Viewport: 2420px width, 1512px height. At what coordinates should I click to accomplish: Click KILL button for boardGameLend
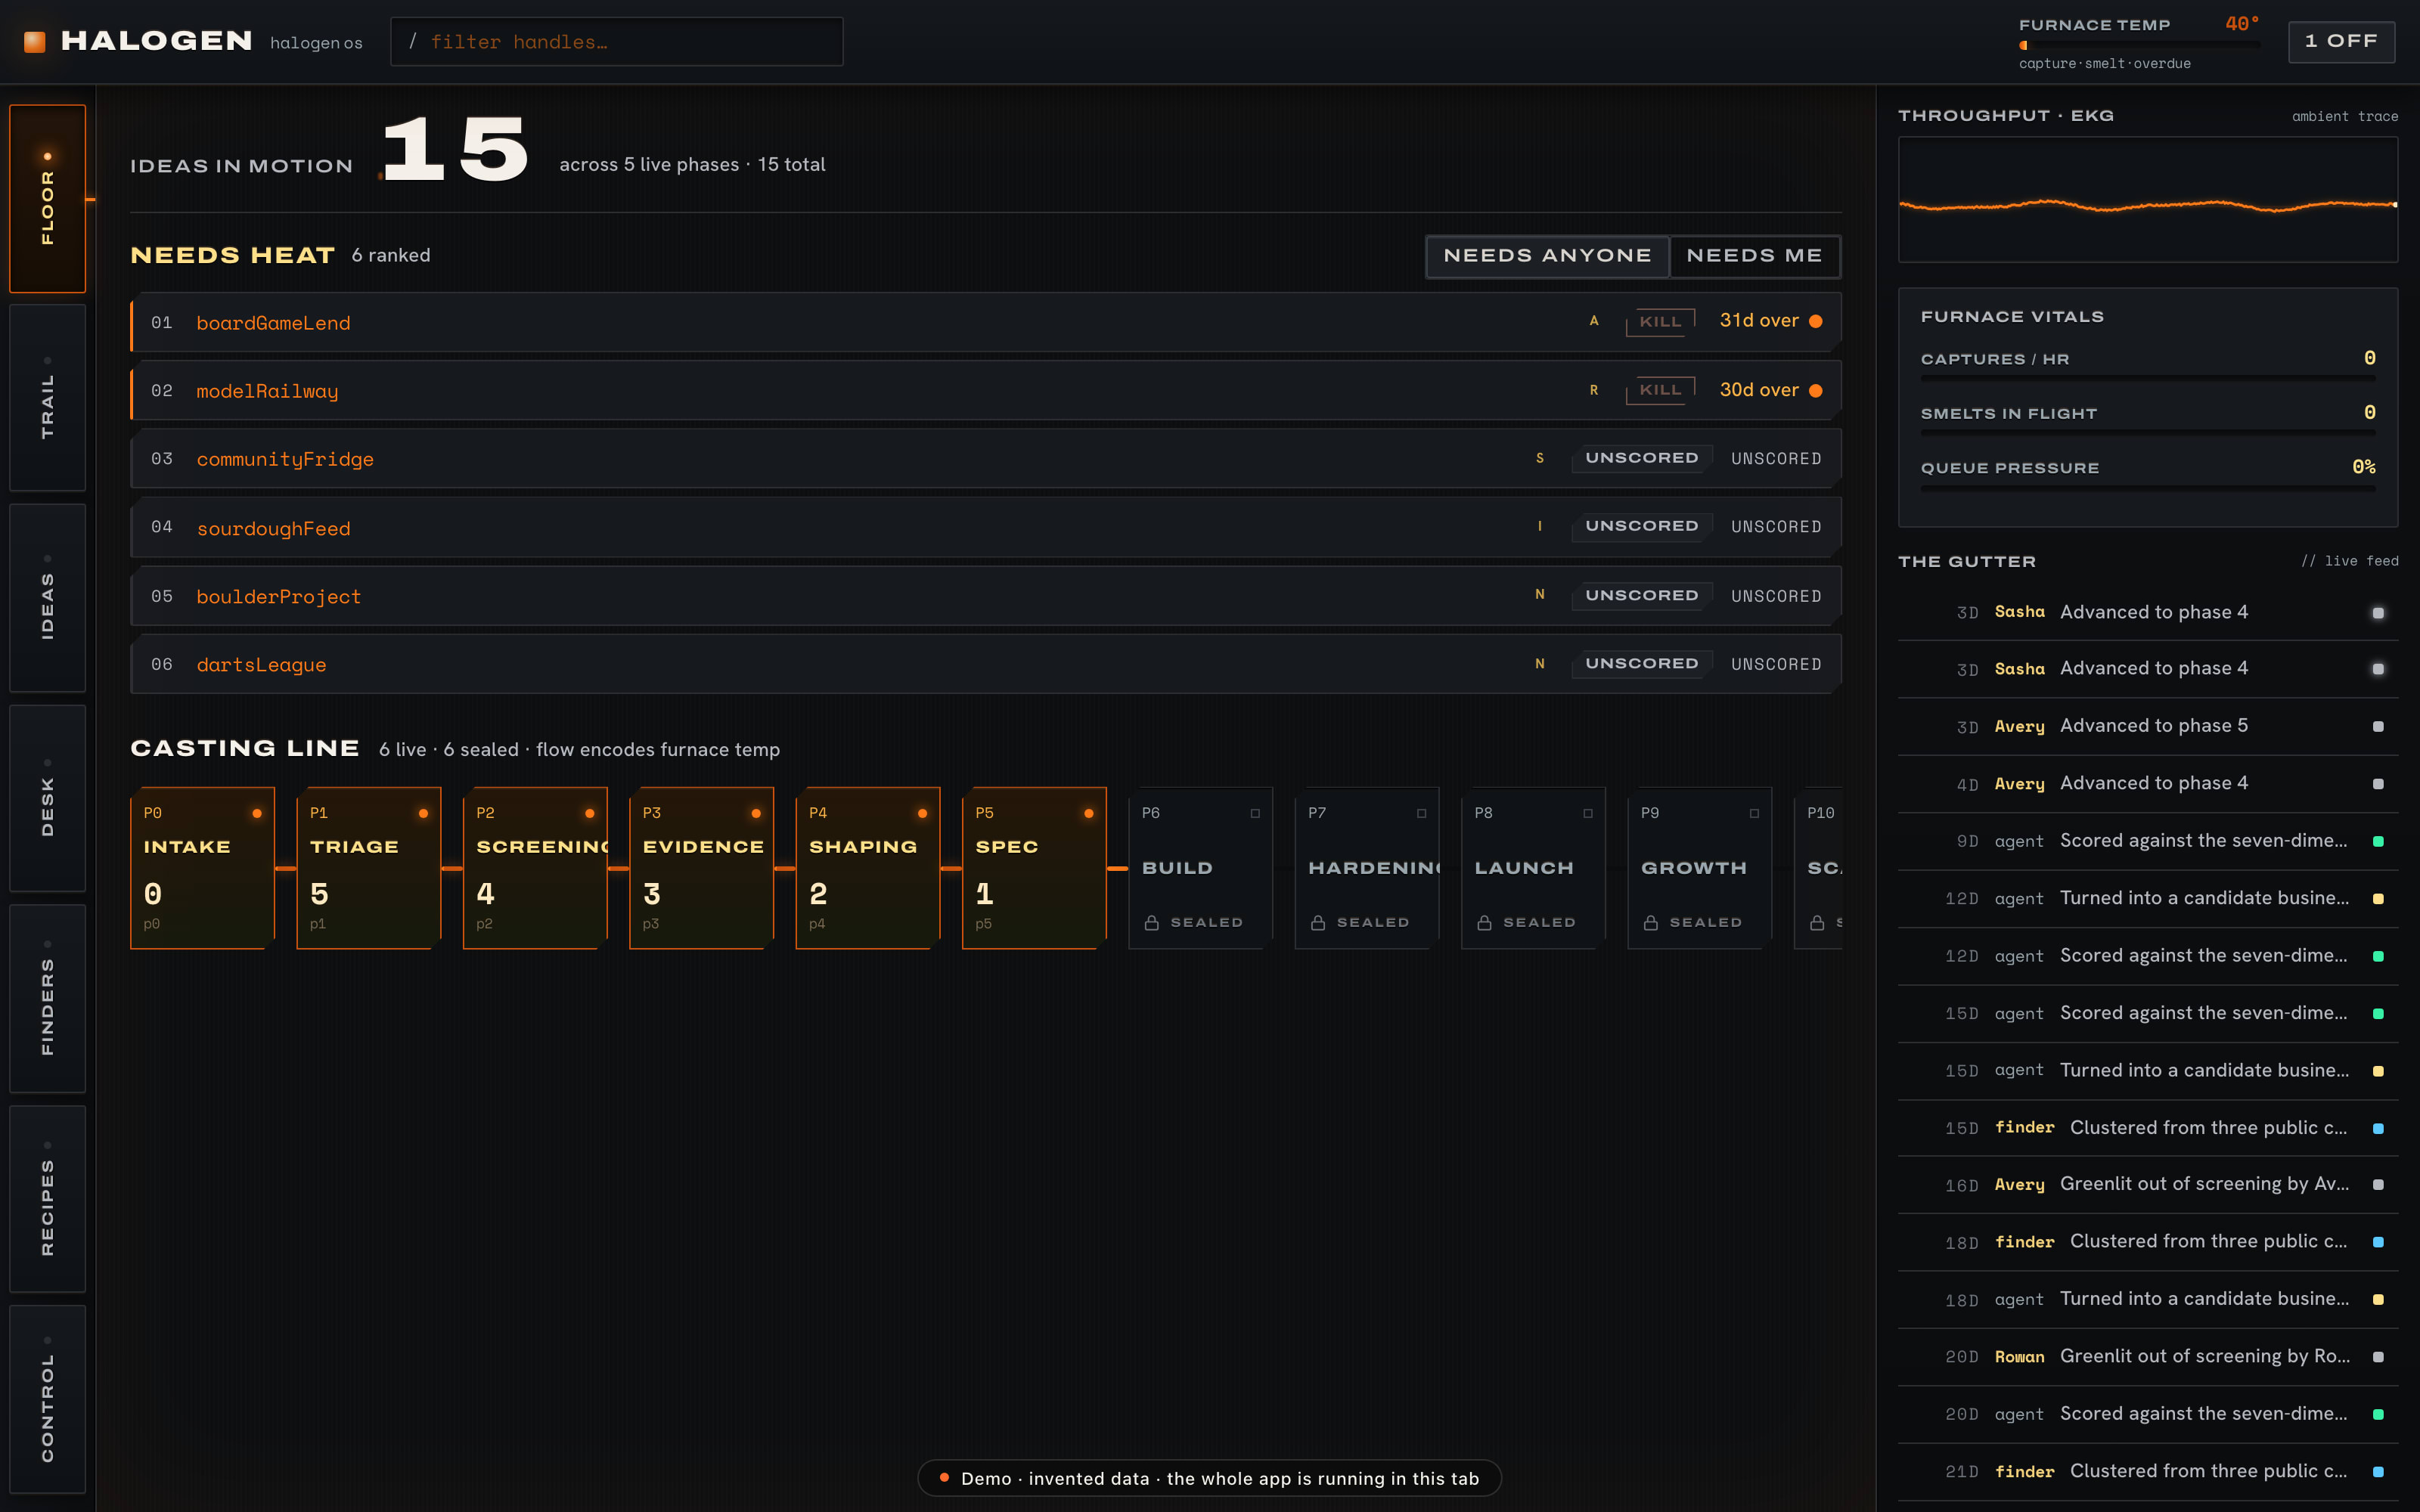coord(1661,321)
